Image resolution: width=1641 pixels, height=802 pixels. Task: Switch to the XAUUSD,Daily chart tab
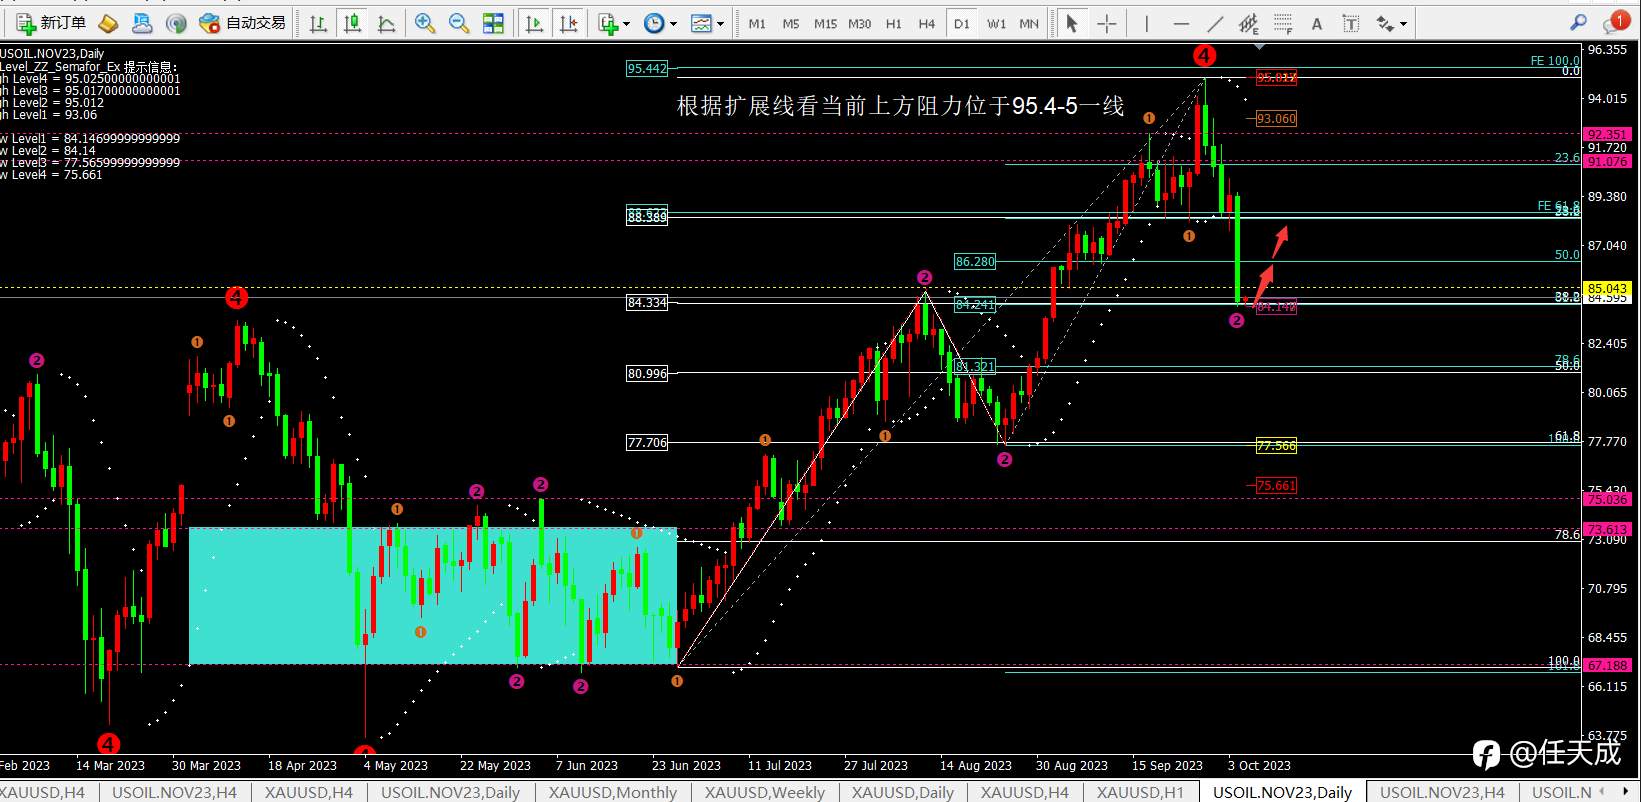903,792
